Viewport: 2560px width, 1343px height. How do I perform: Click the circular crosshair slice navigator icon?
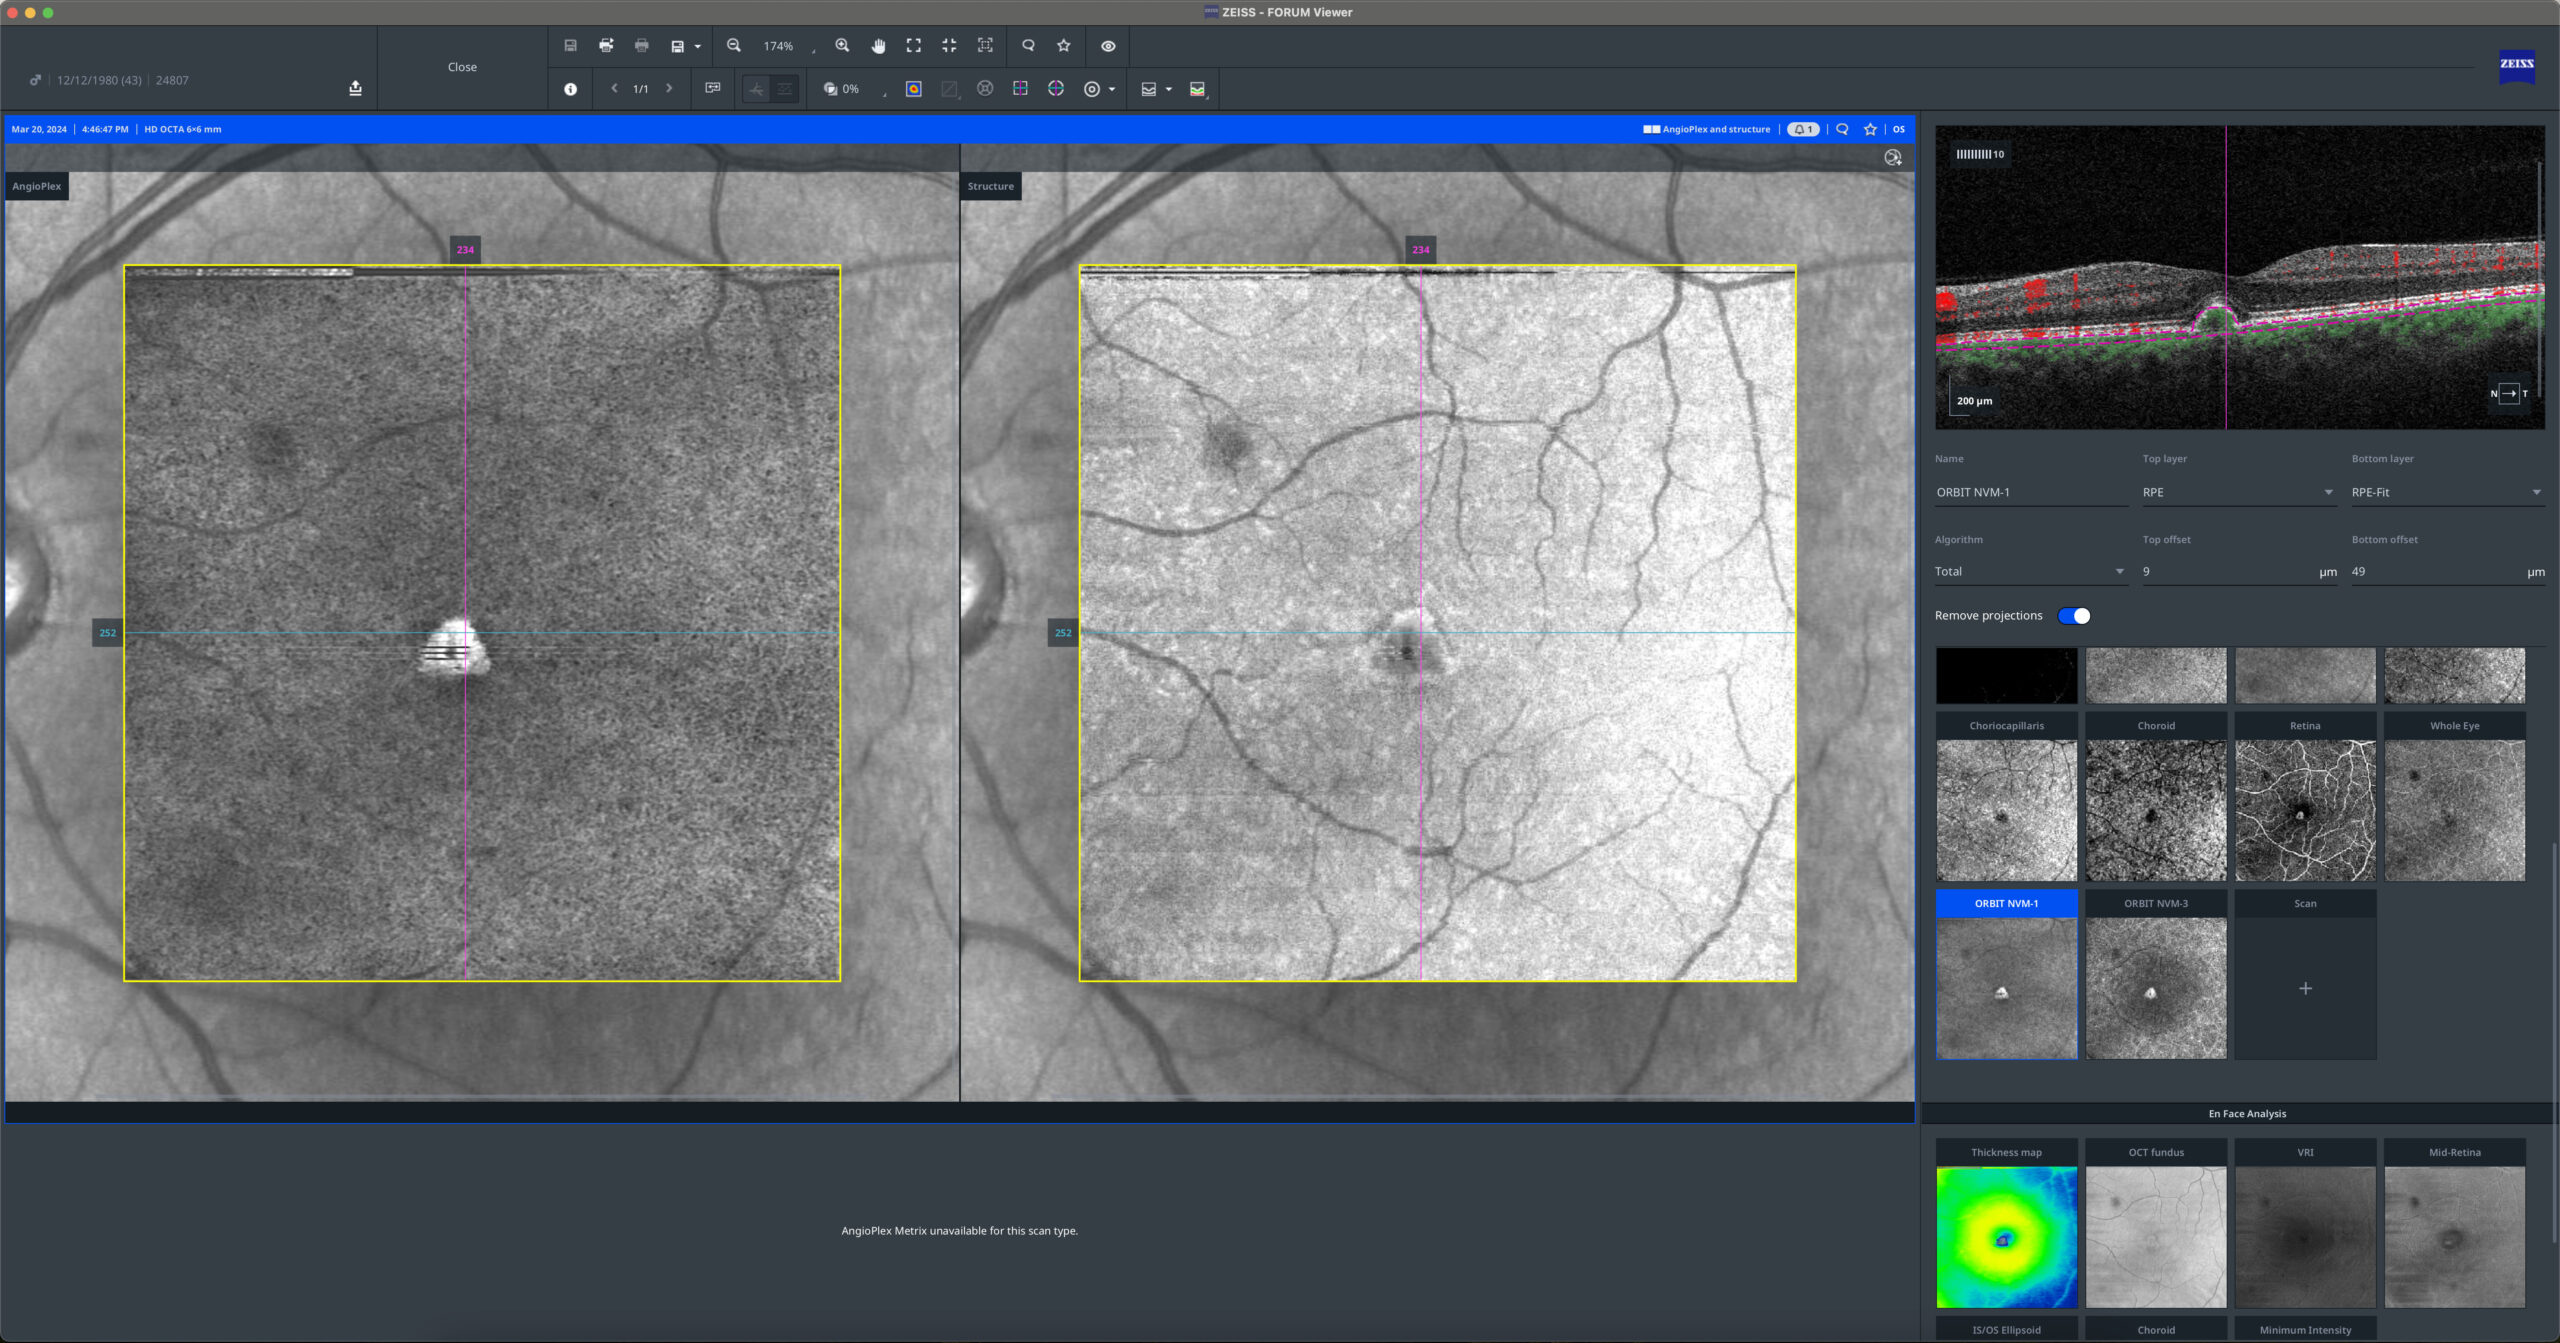pyautogui.click(x=1056, y=89)
